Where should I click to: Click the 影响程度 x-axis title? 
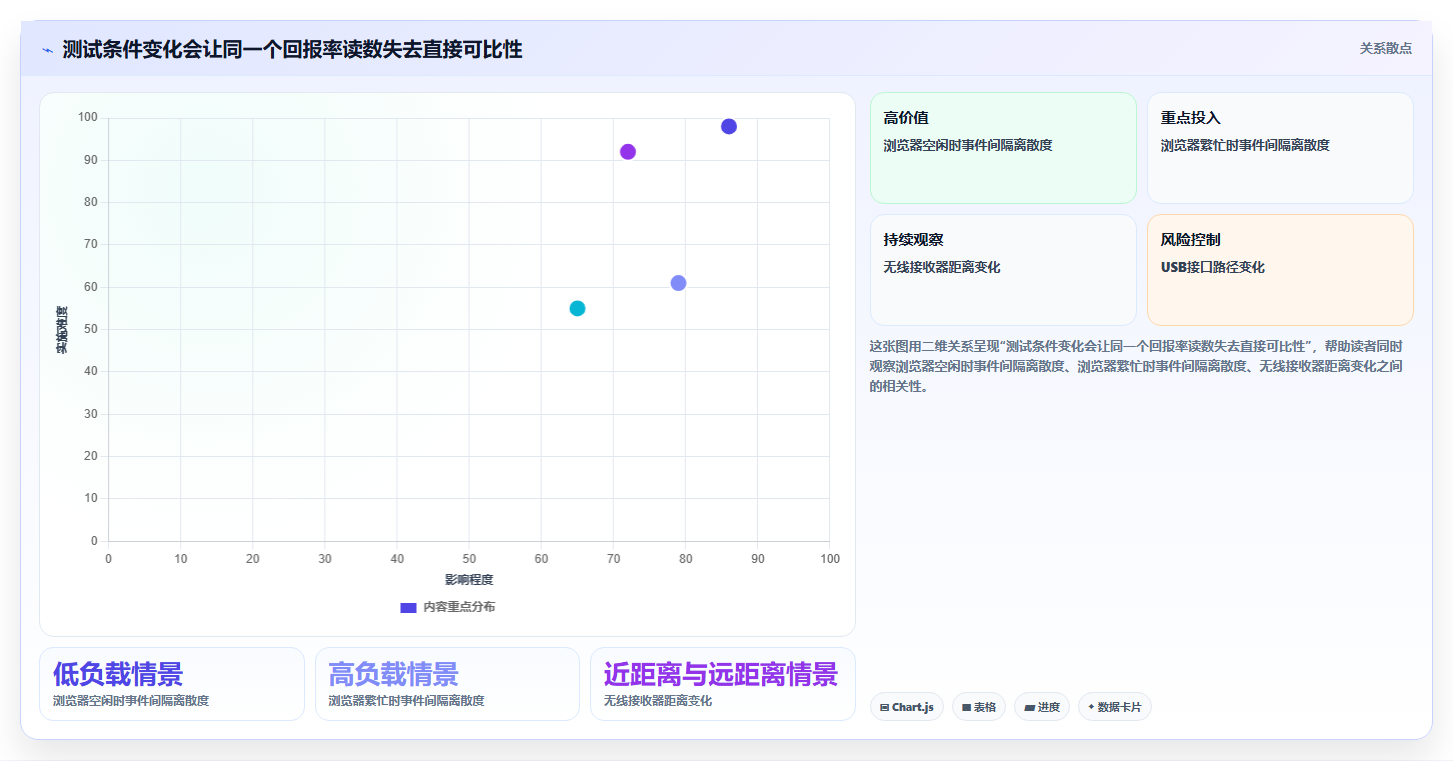(469, 579)
